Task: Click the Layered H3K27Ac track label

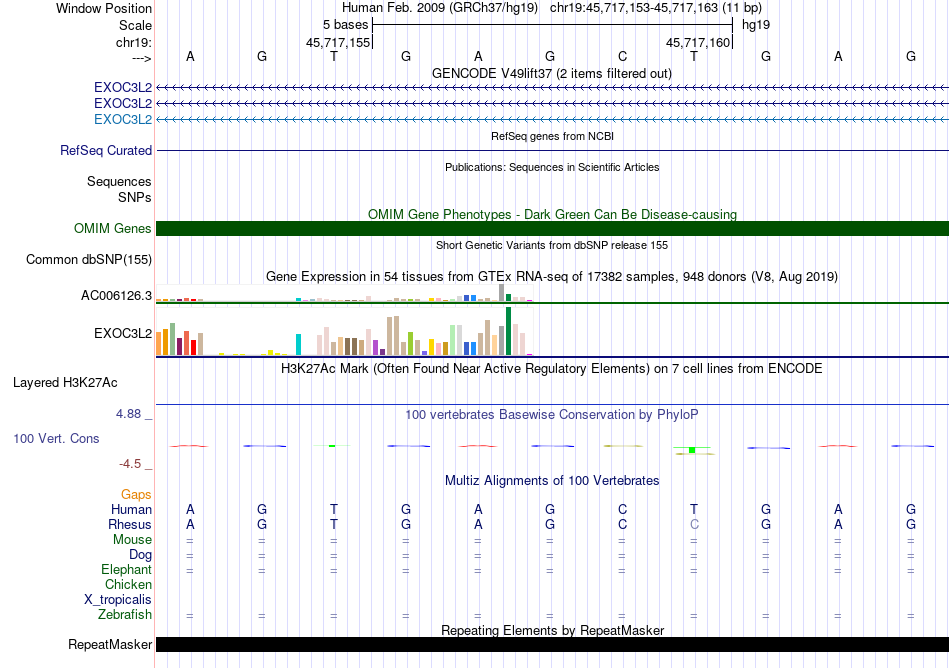Action: (65, 383)
